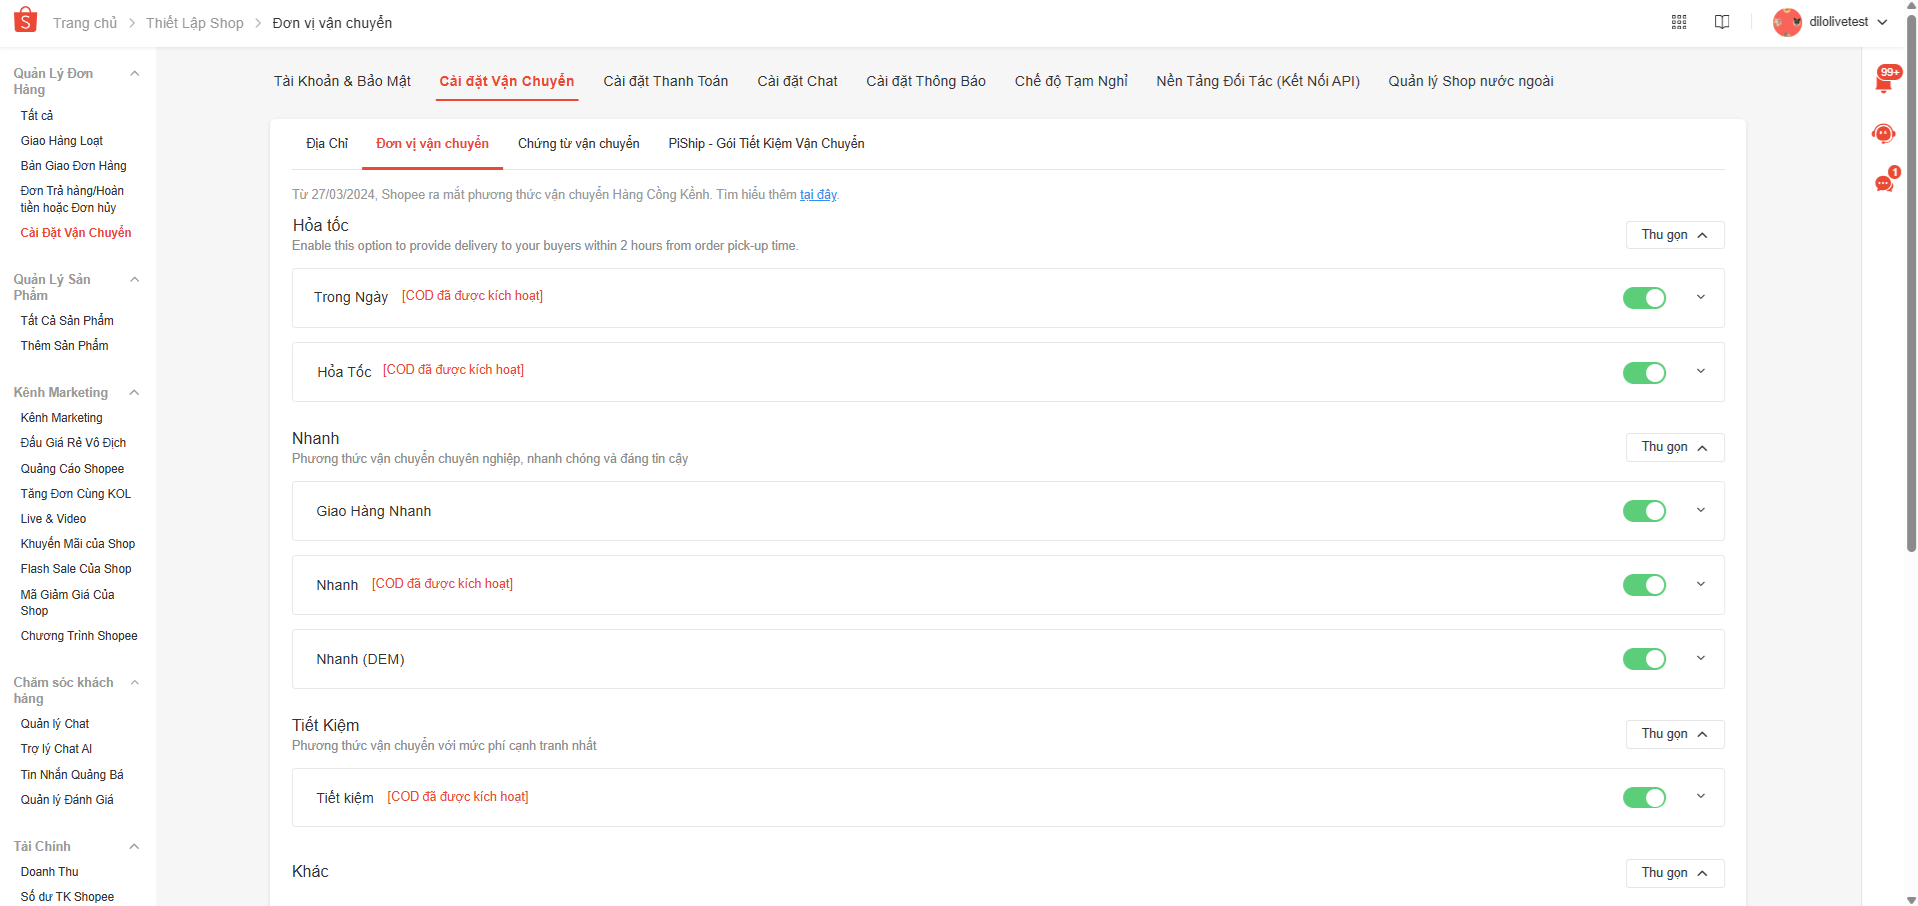Open the dilolivetest account dropdown arrow
Image resolution: width=1918 pixels, height=906 pixels.
tap(1883, 22)
